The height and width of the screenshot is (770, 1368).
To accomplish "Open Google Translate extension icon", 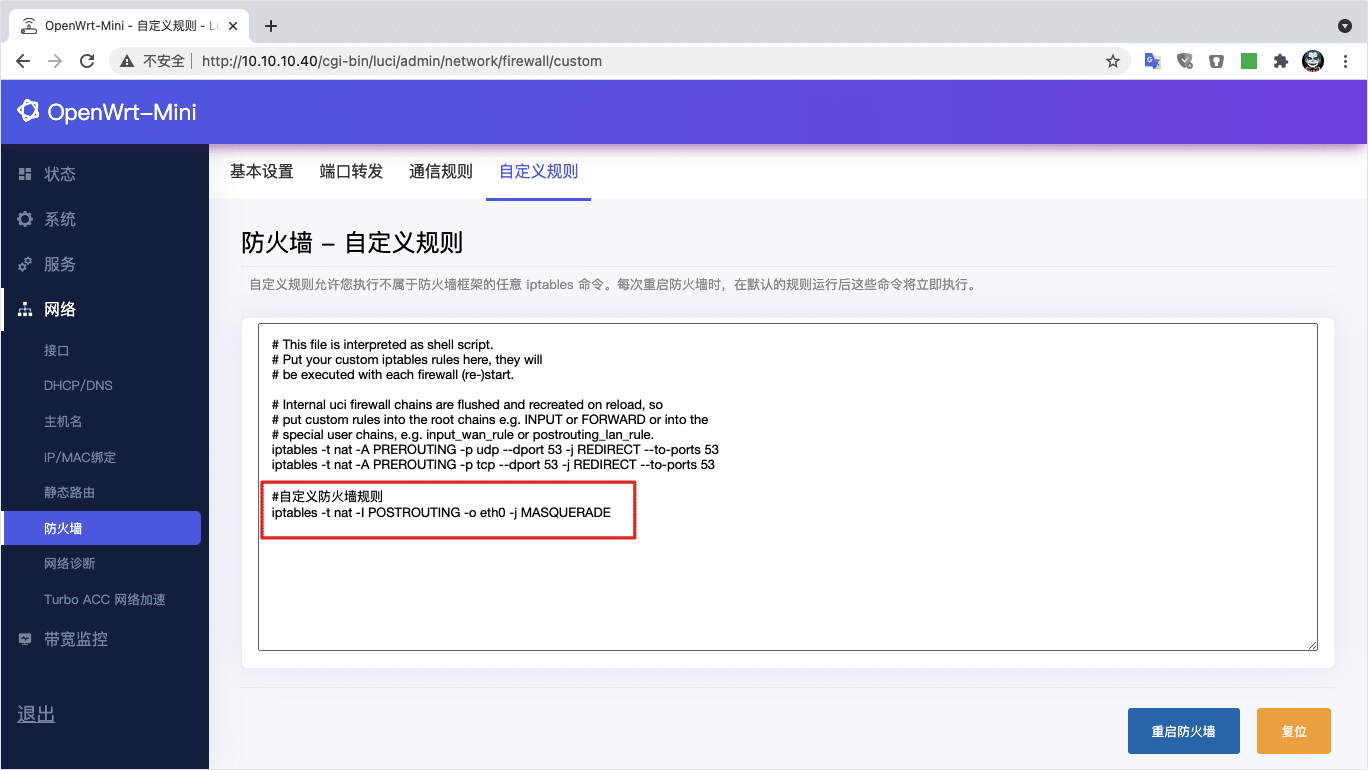I will pos(1152,61).
